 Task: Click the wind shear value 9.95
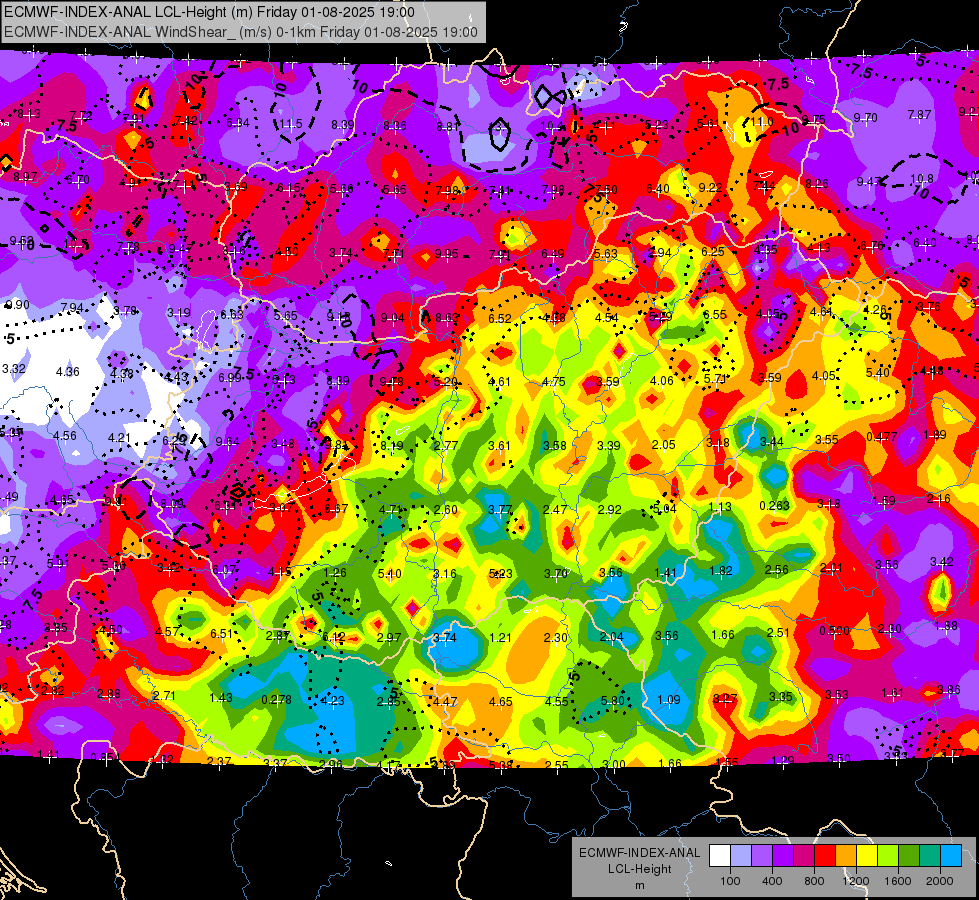tap(446, 254)
